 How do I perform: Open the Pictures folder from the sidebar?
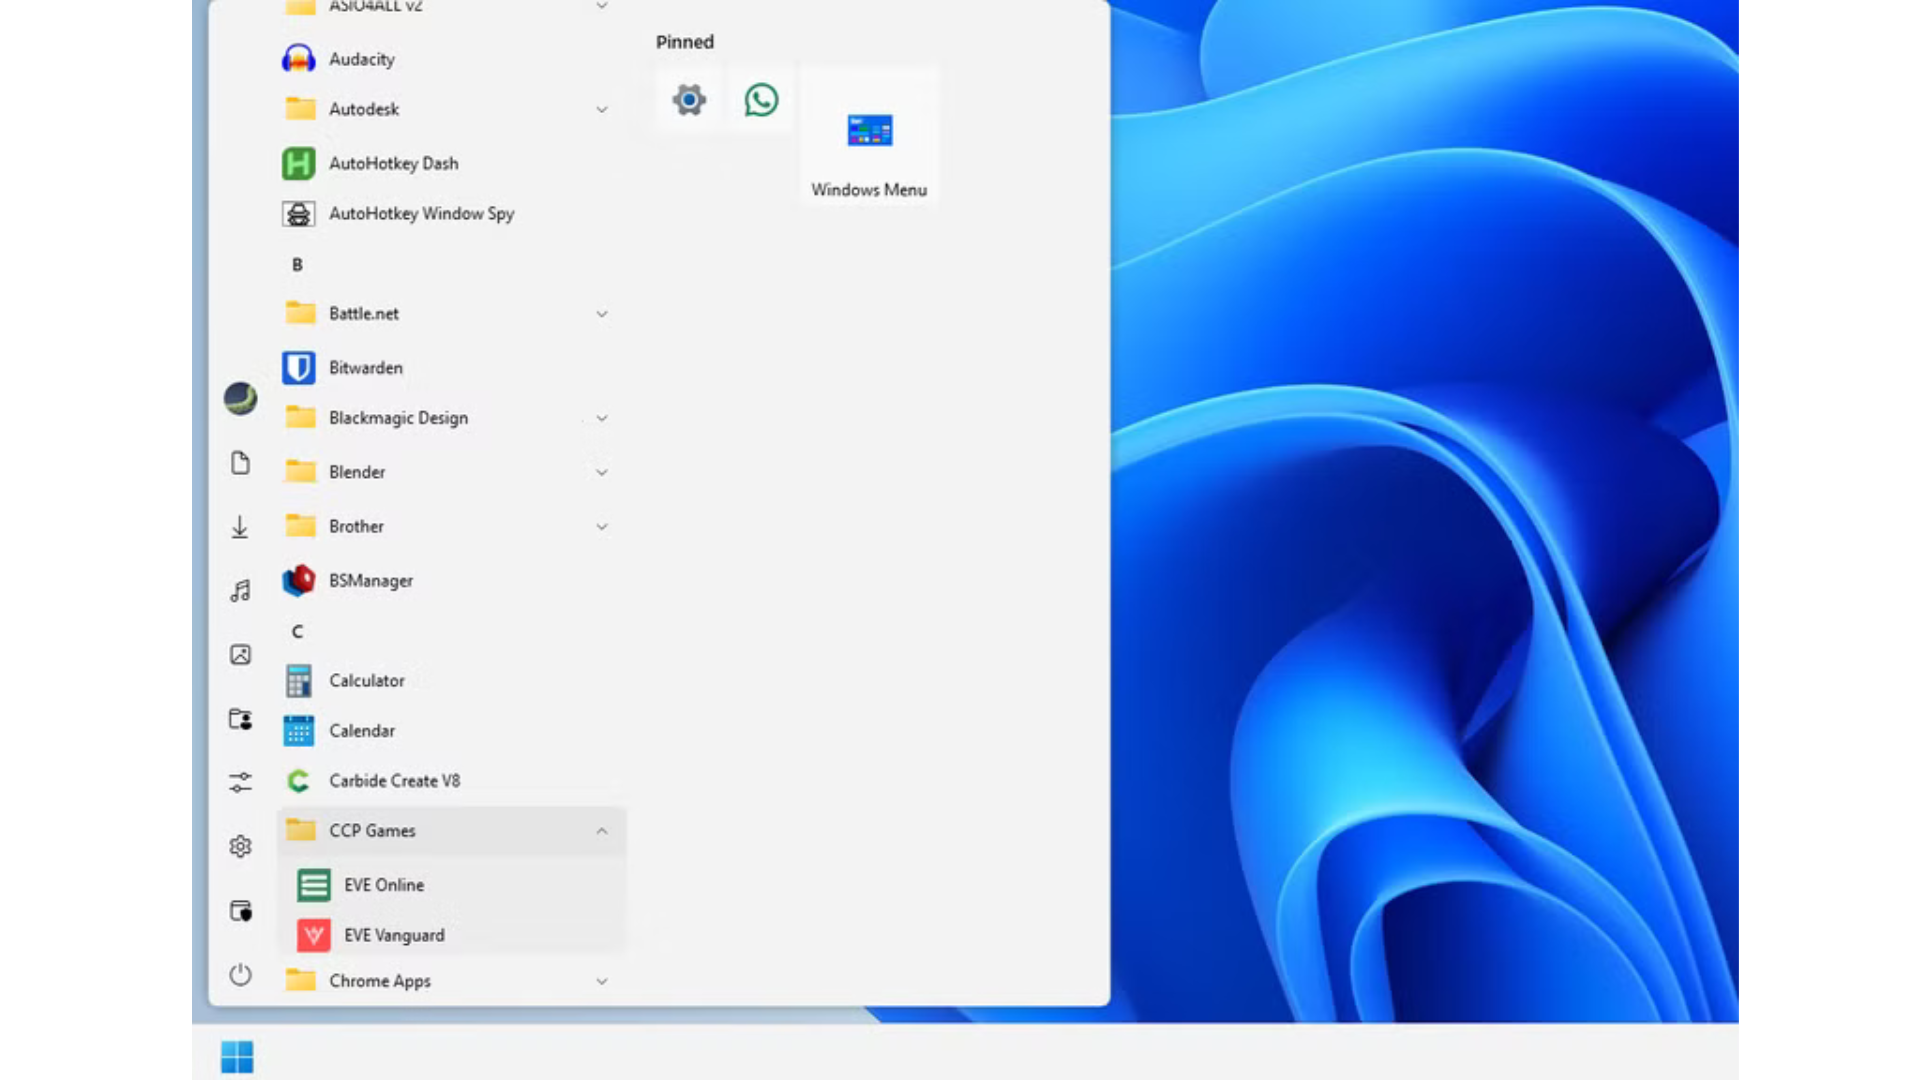[240, 654]
